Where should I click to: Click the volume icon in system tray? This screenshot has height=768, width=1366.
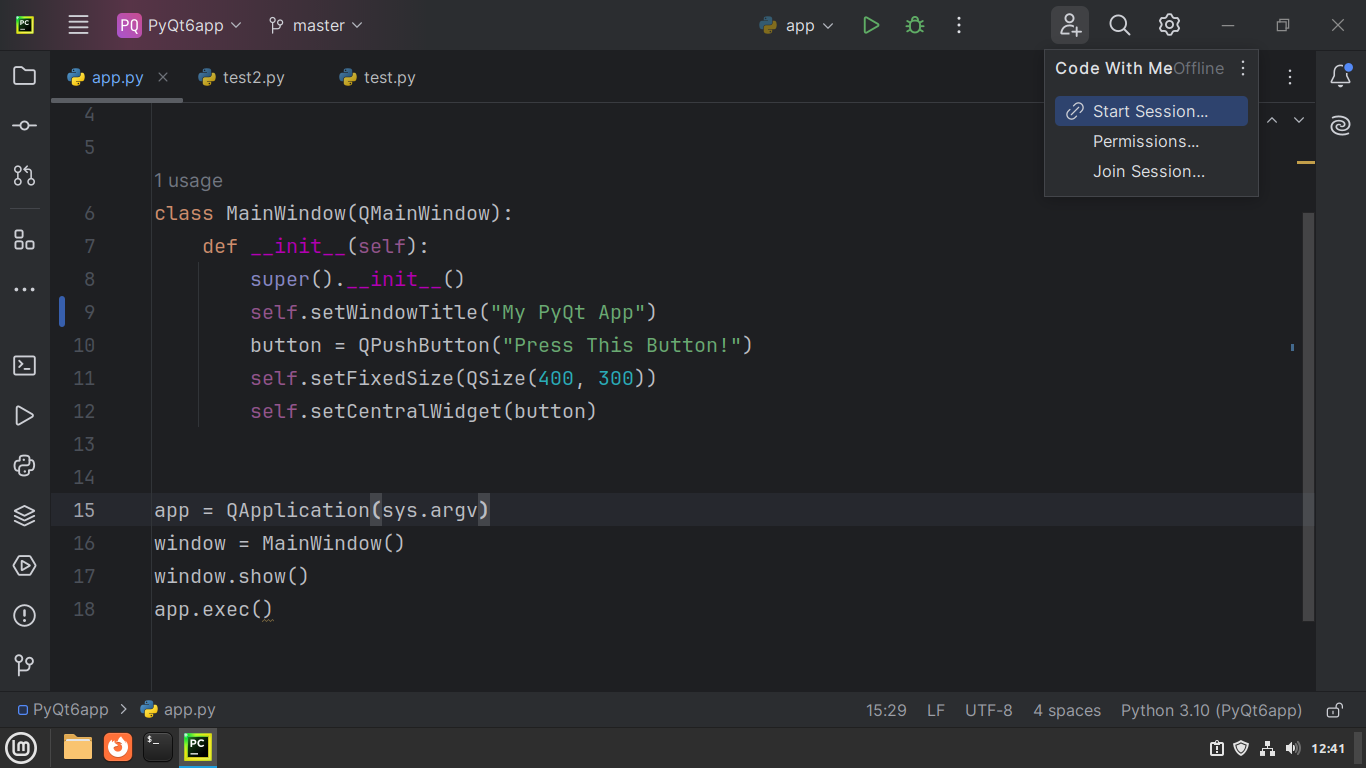1292,747
